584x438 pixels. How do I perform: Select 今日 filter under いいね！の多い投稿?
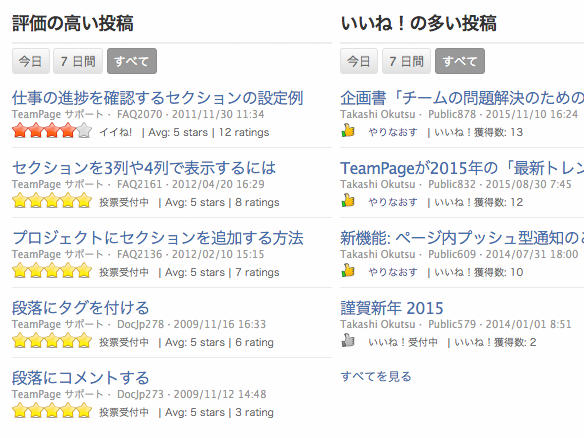tap(359, 61)
